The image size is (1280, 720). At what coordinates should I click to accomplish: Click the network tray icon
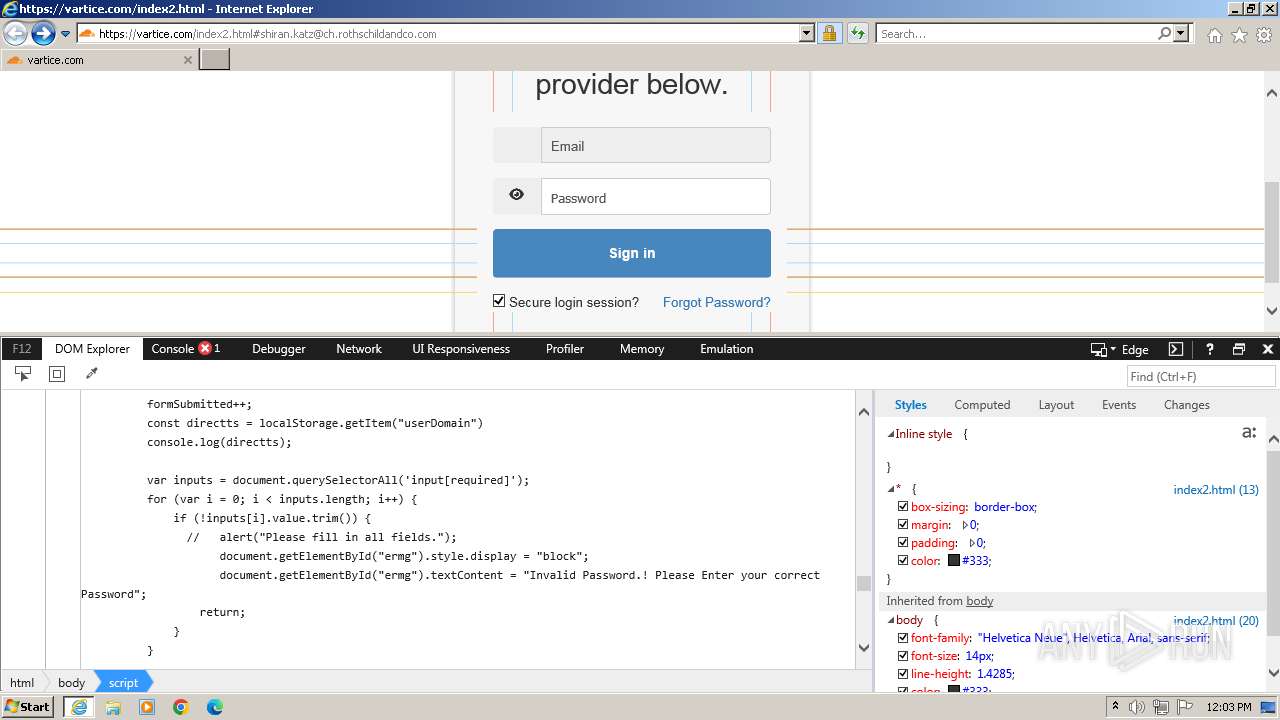1161,707
